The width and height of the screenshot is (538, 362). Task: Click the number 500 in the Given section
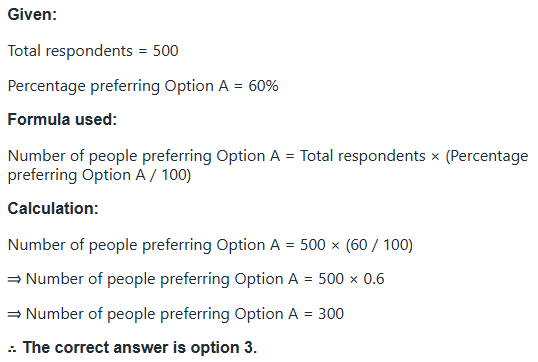(165, 51)
